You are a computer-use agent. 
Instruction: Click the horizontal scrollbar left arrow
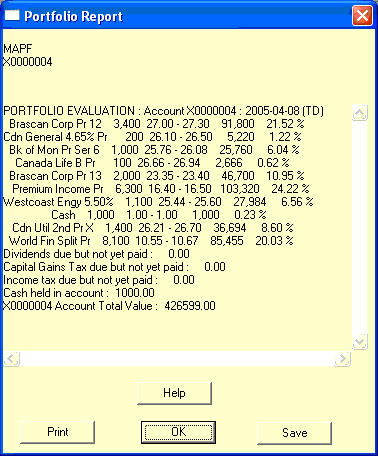[12, 359]
